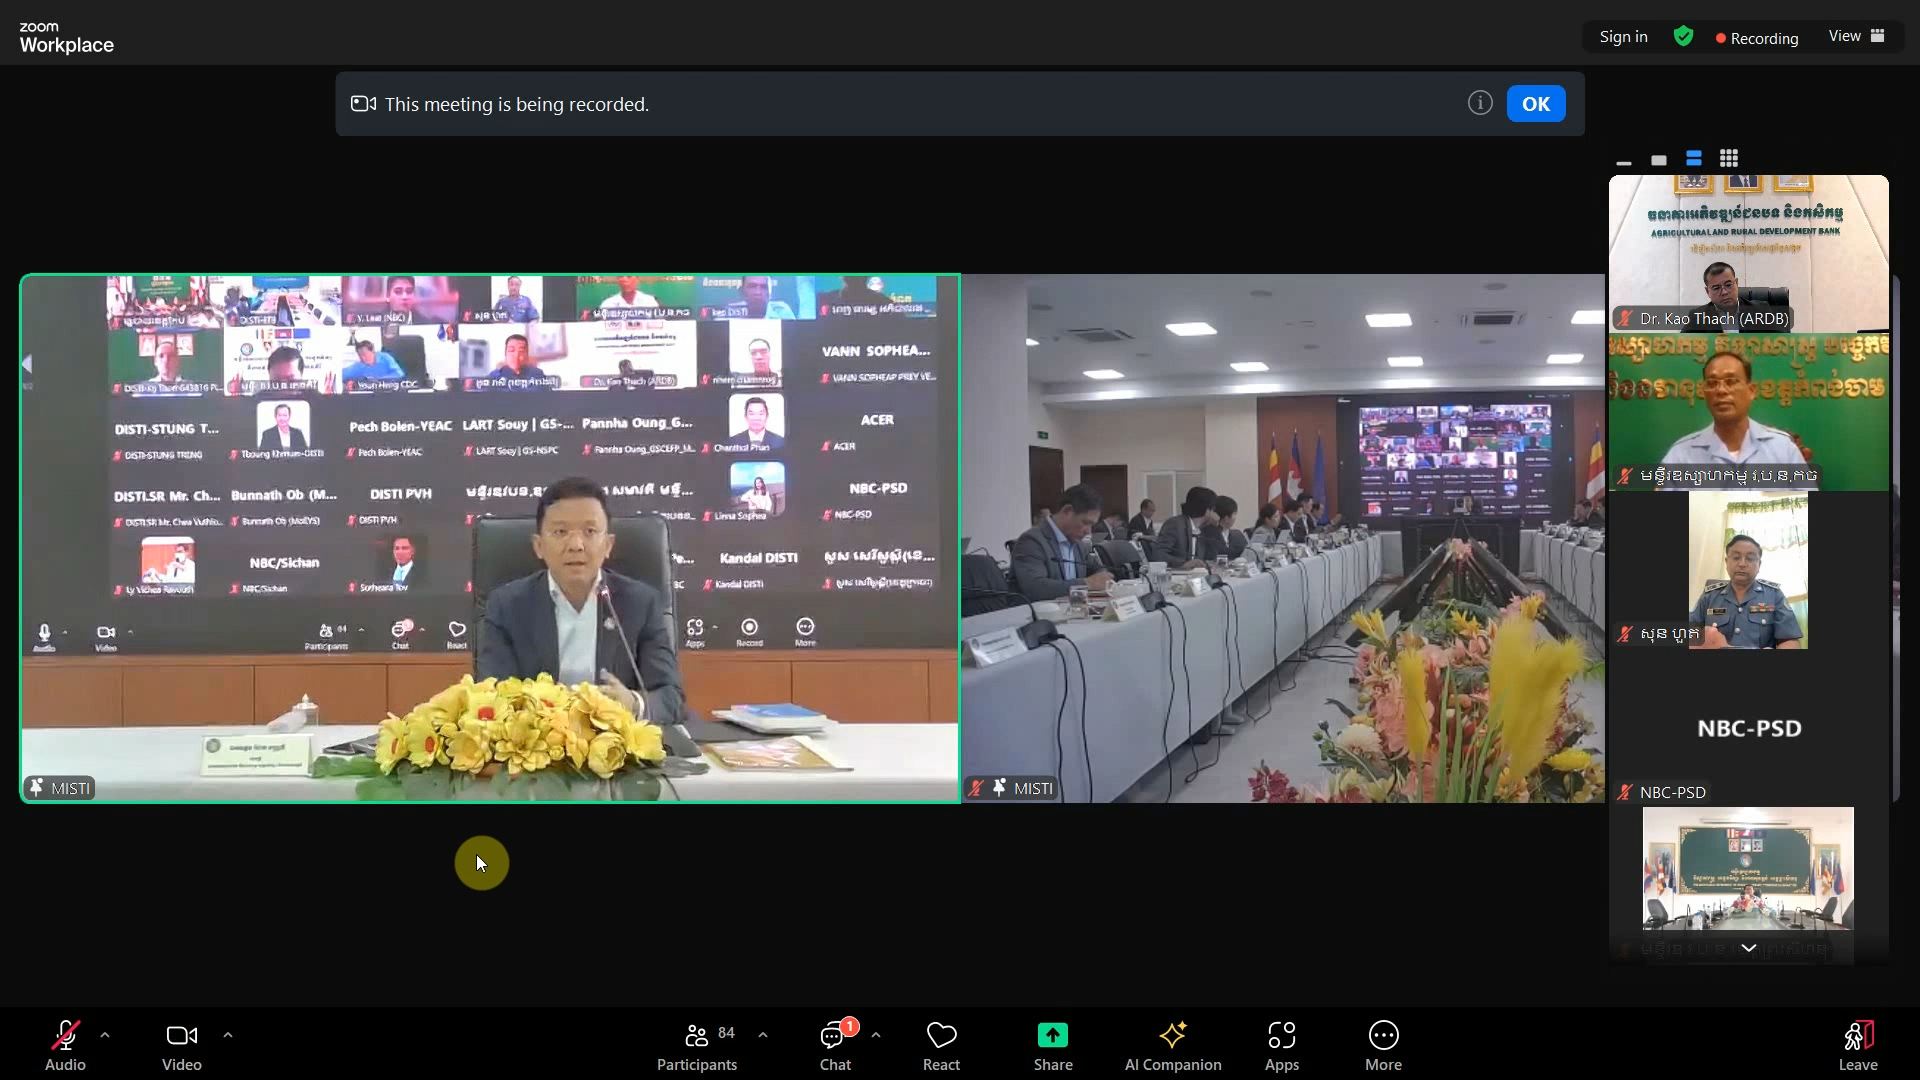This screenshot has height=1080, width=1920.
Task: Click Leave meeting
Action: point(1857,1045)
